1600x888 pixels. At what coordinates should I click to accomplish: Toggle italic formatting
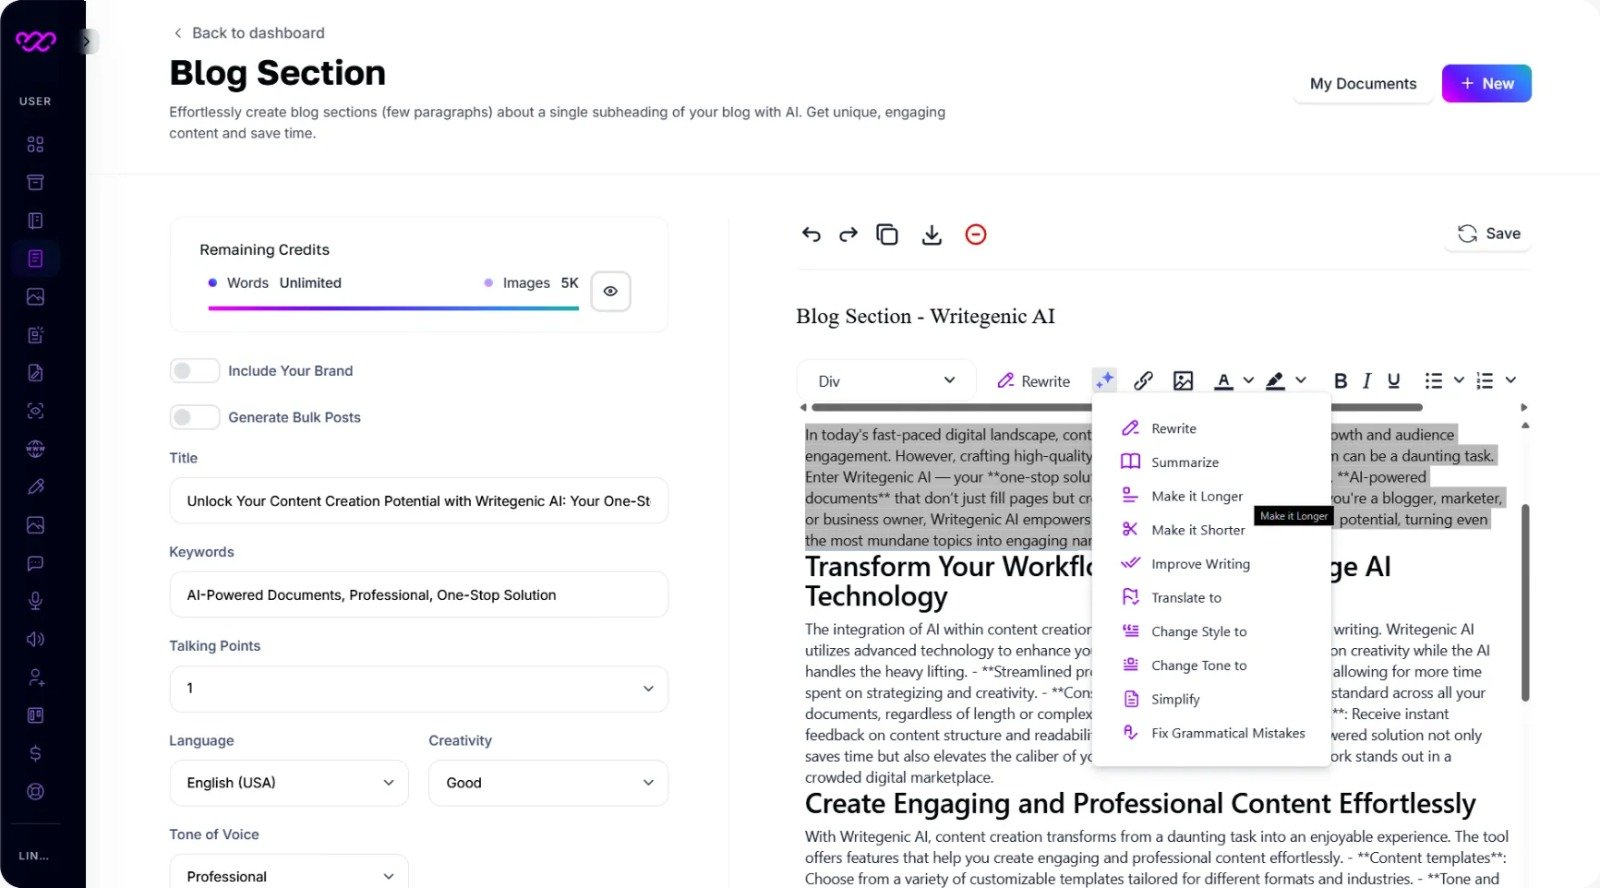[1366, 380]
